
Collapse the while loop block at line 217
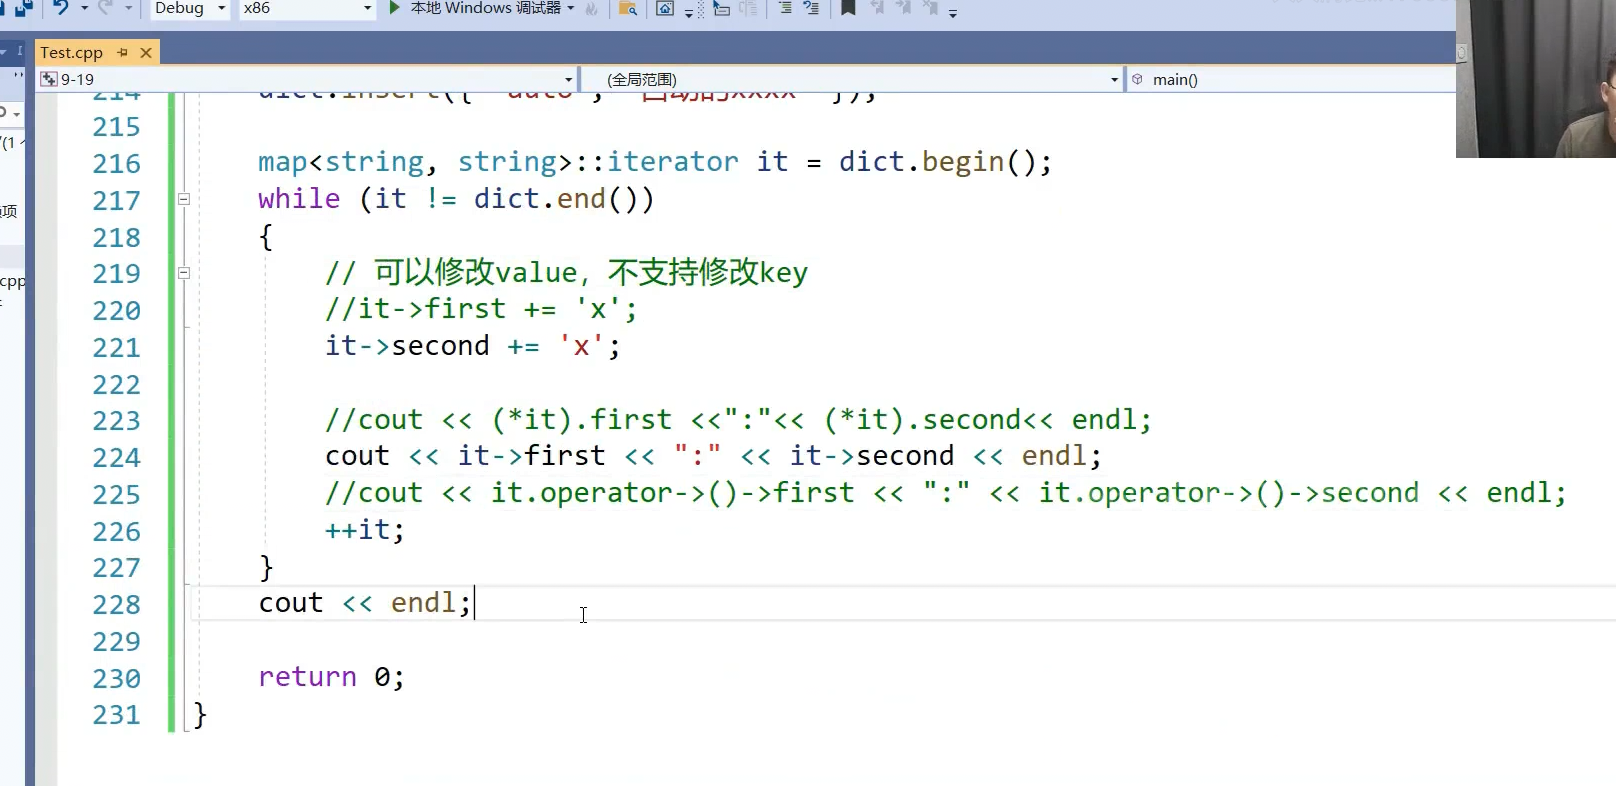(x=184, y=199)
